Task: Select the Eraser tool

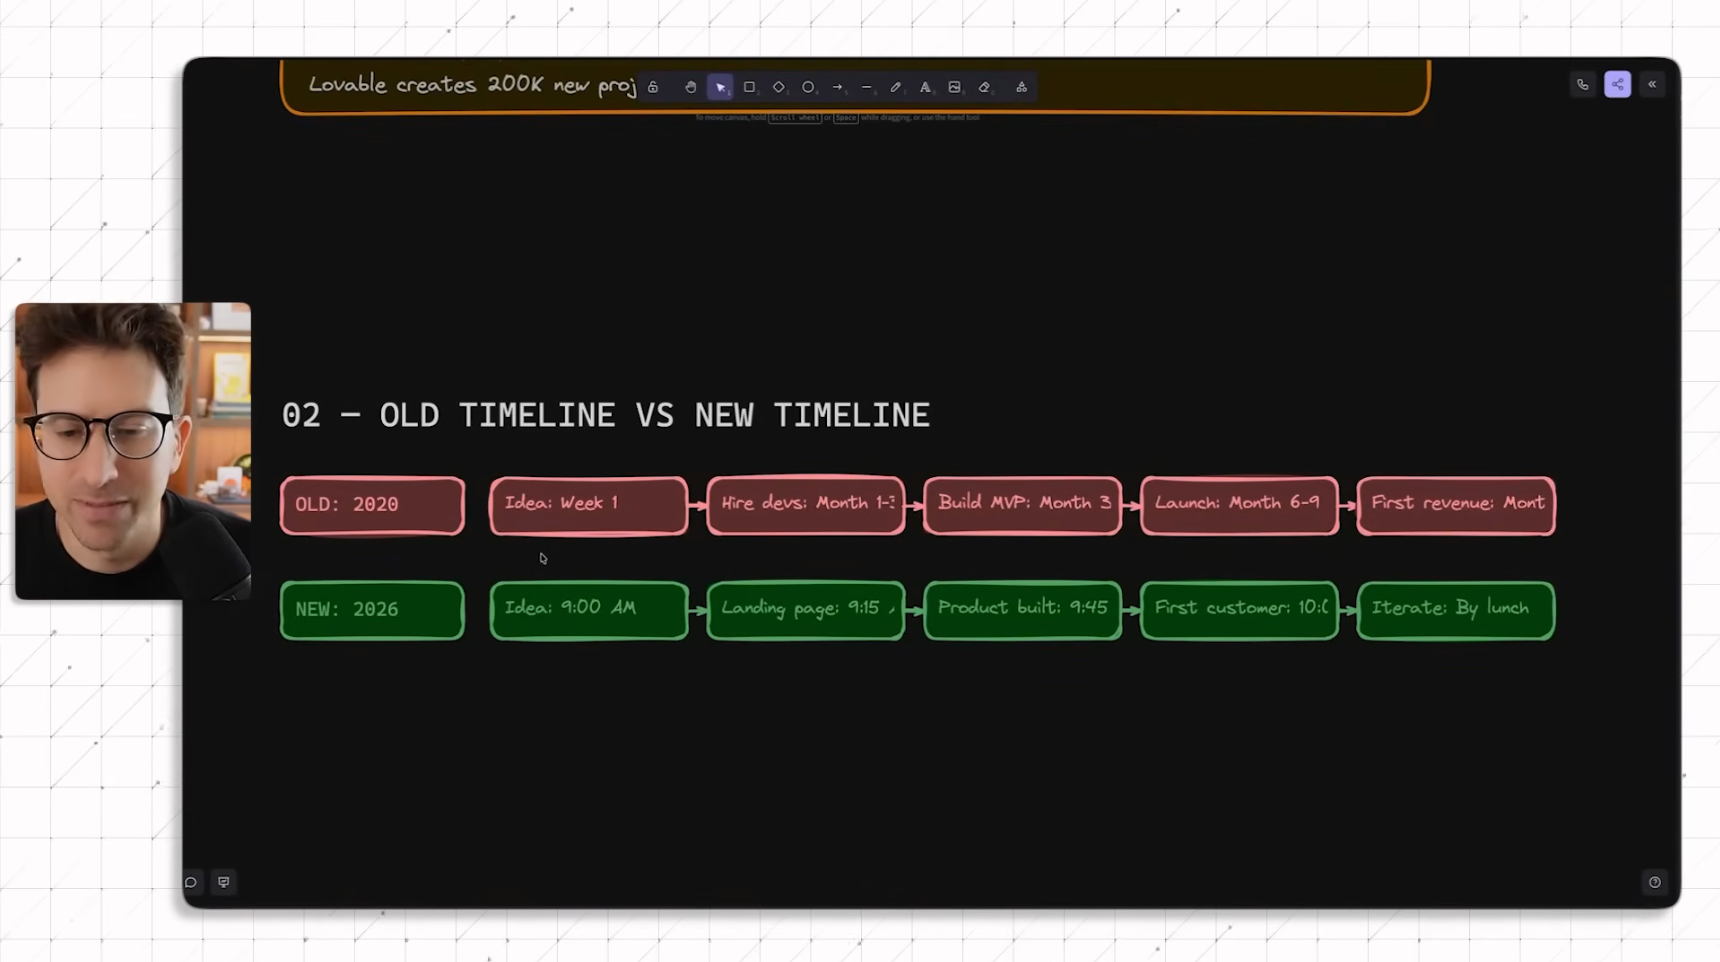Action: tap(984, 88)
